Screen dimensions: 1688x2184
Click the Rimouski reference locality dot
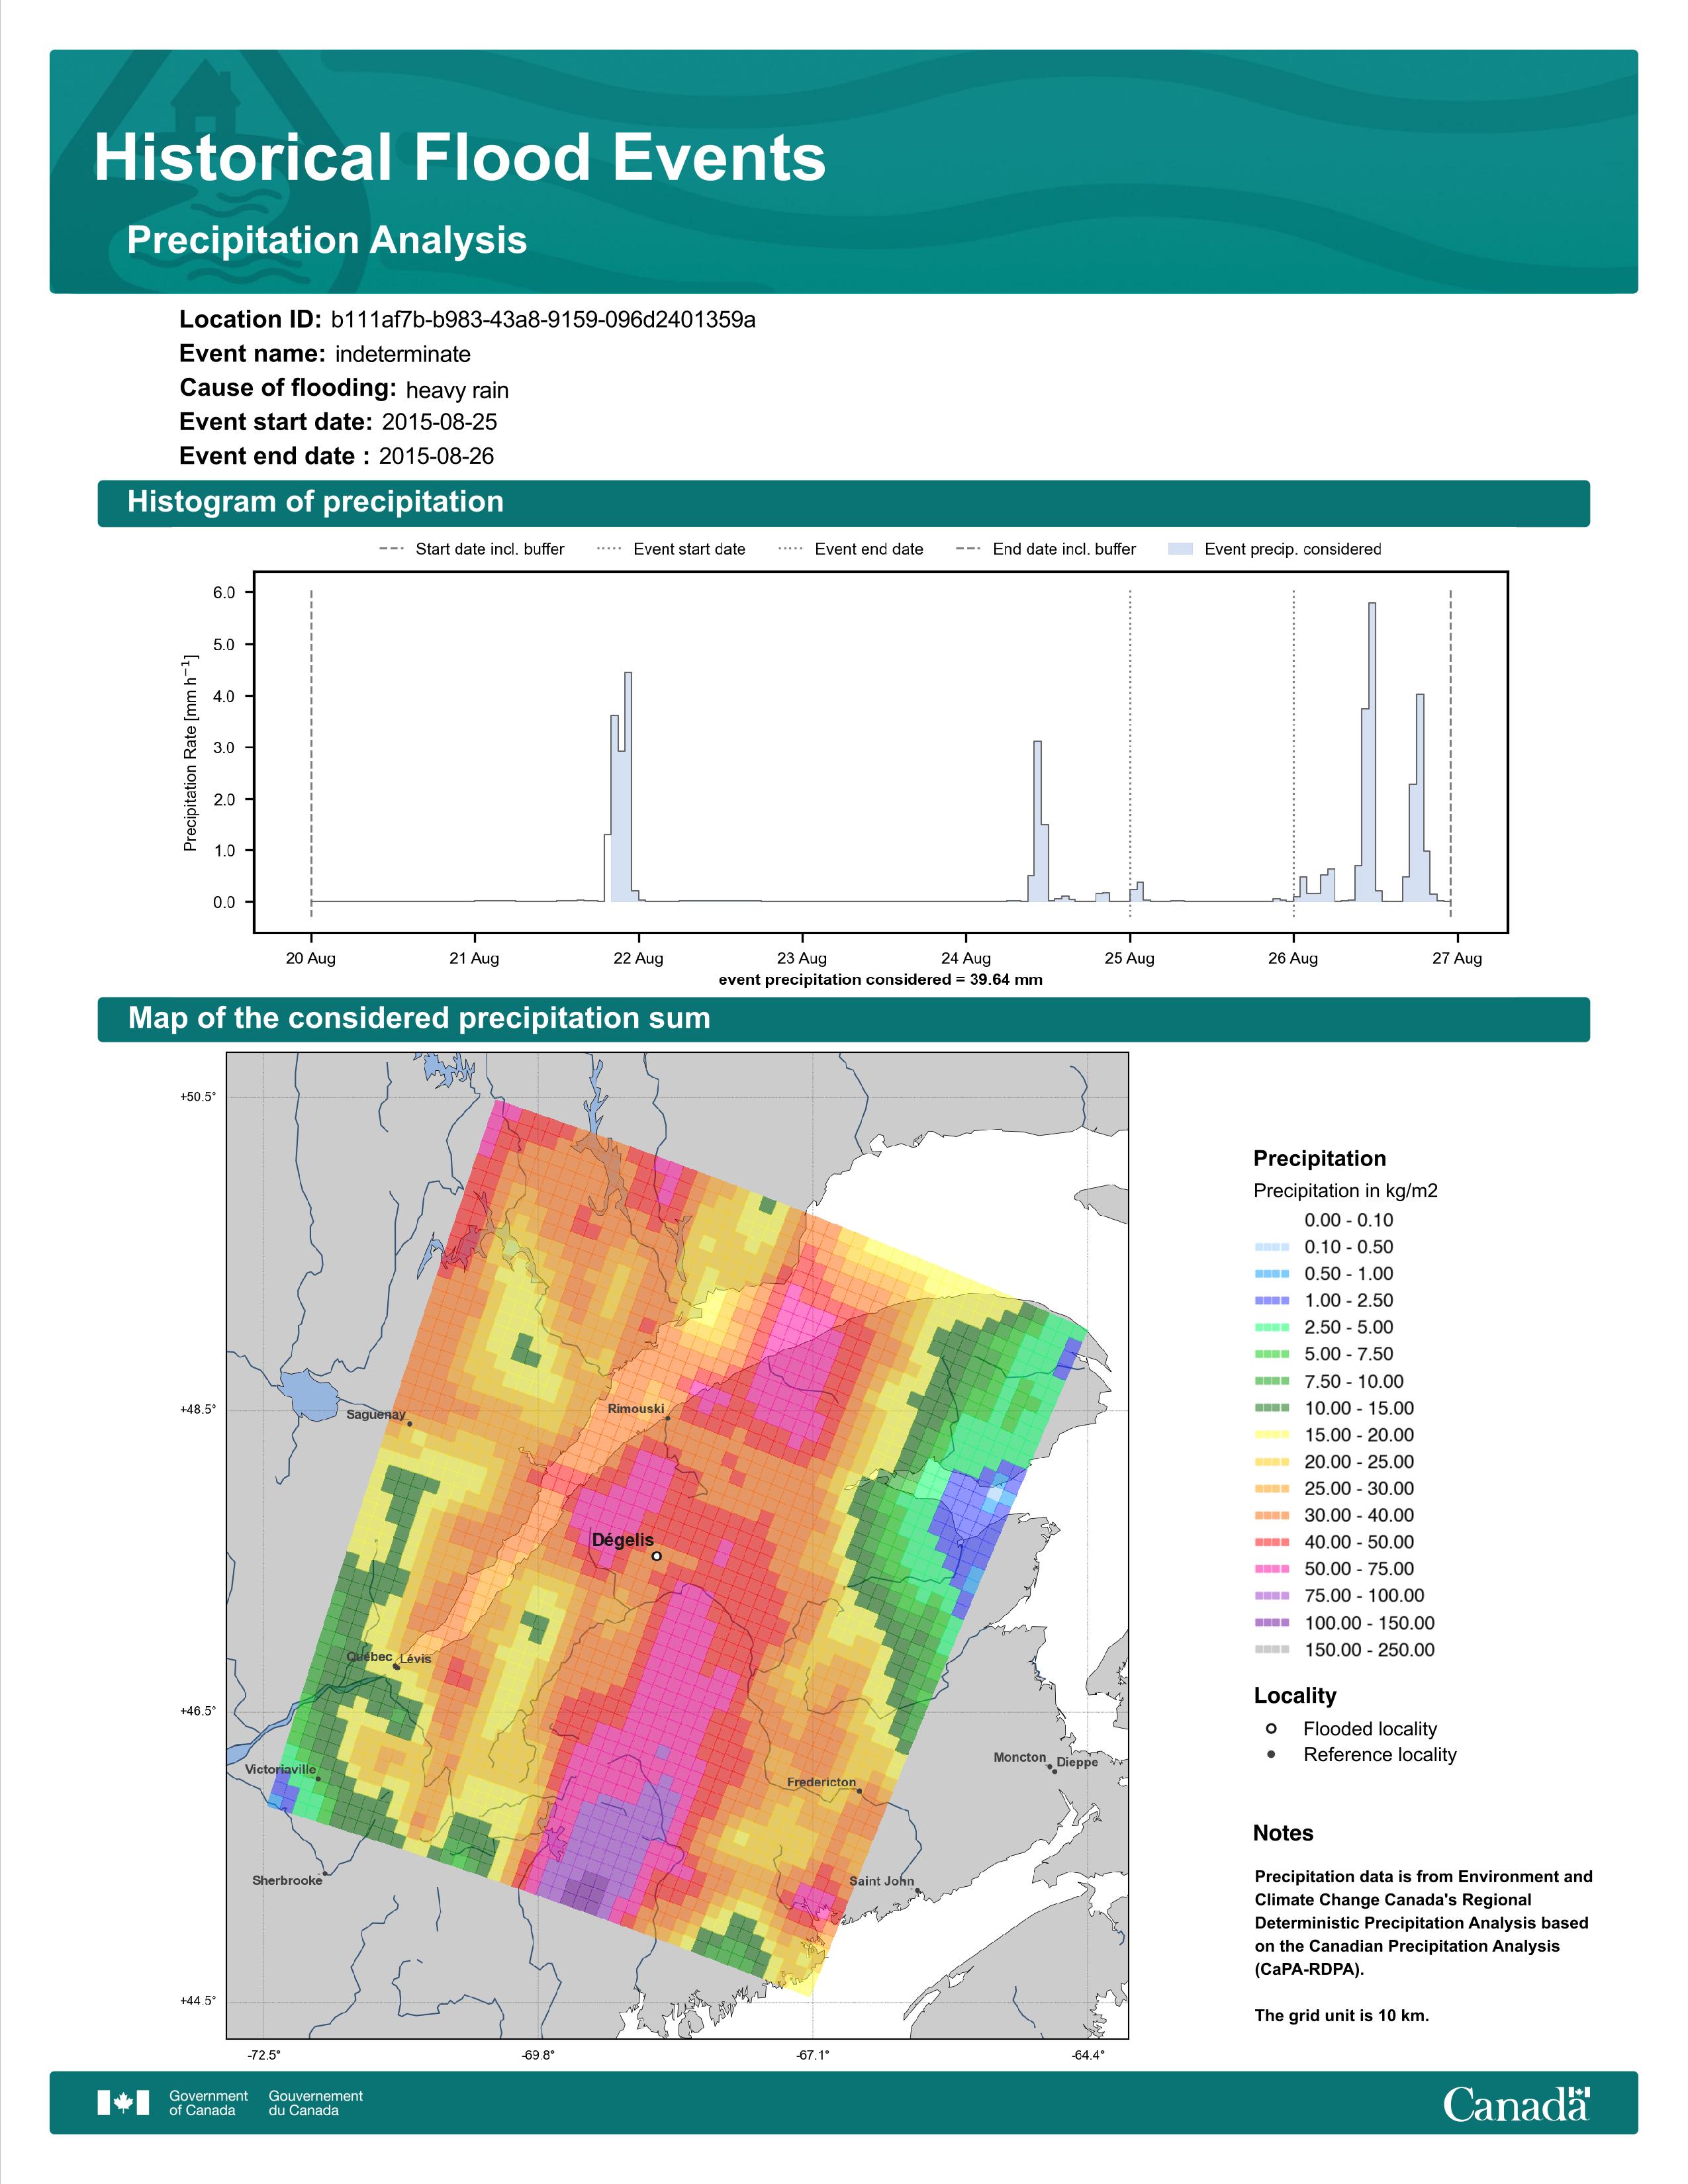point(668,1418)
